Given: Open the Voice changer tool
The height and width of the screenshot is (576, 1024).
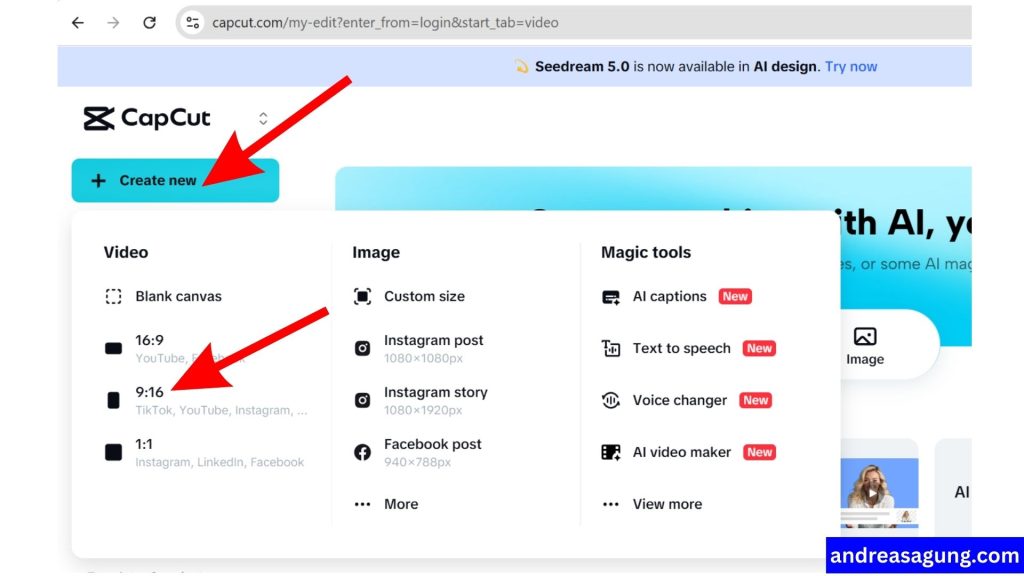Looking at the screenshot, I should point(679,400).
